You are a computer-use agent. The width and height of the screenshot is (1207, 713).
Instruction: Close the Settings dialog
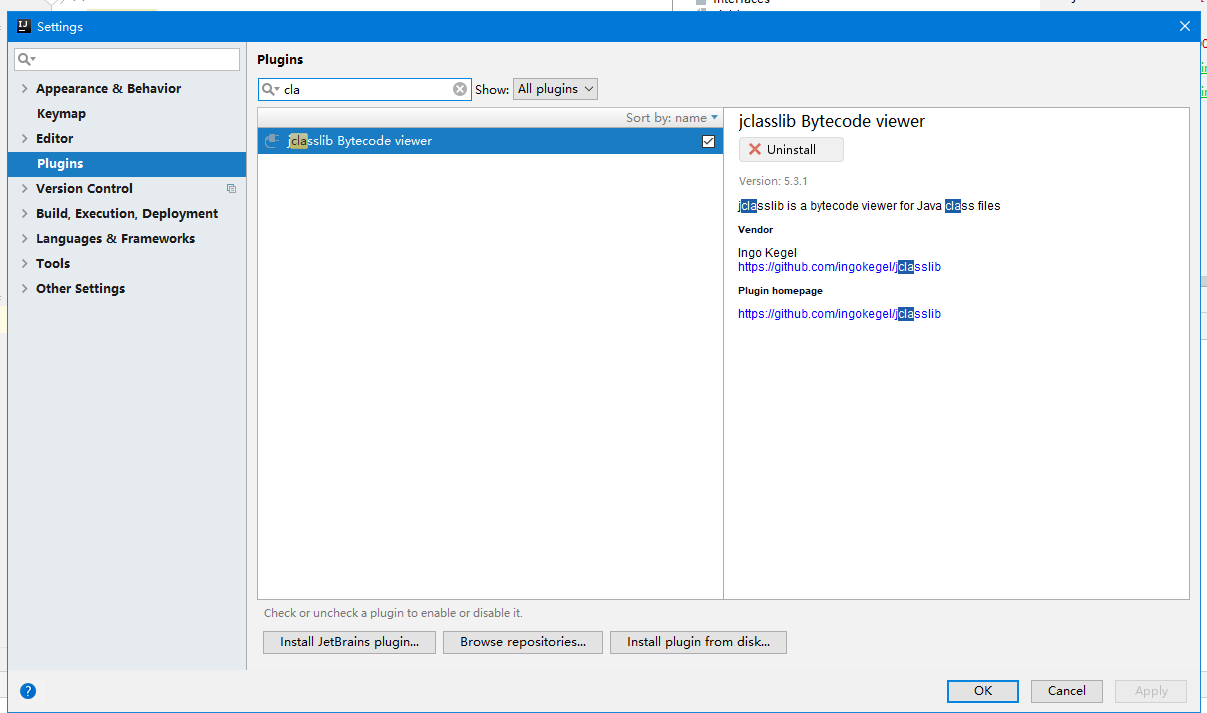coord(1185,27)
